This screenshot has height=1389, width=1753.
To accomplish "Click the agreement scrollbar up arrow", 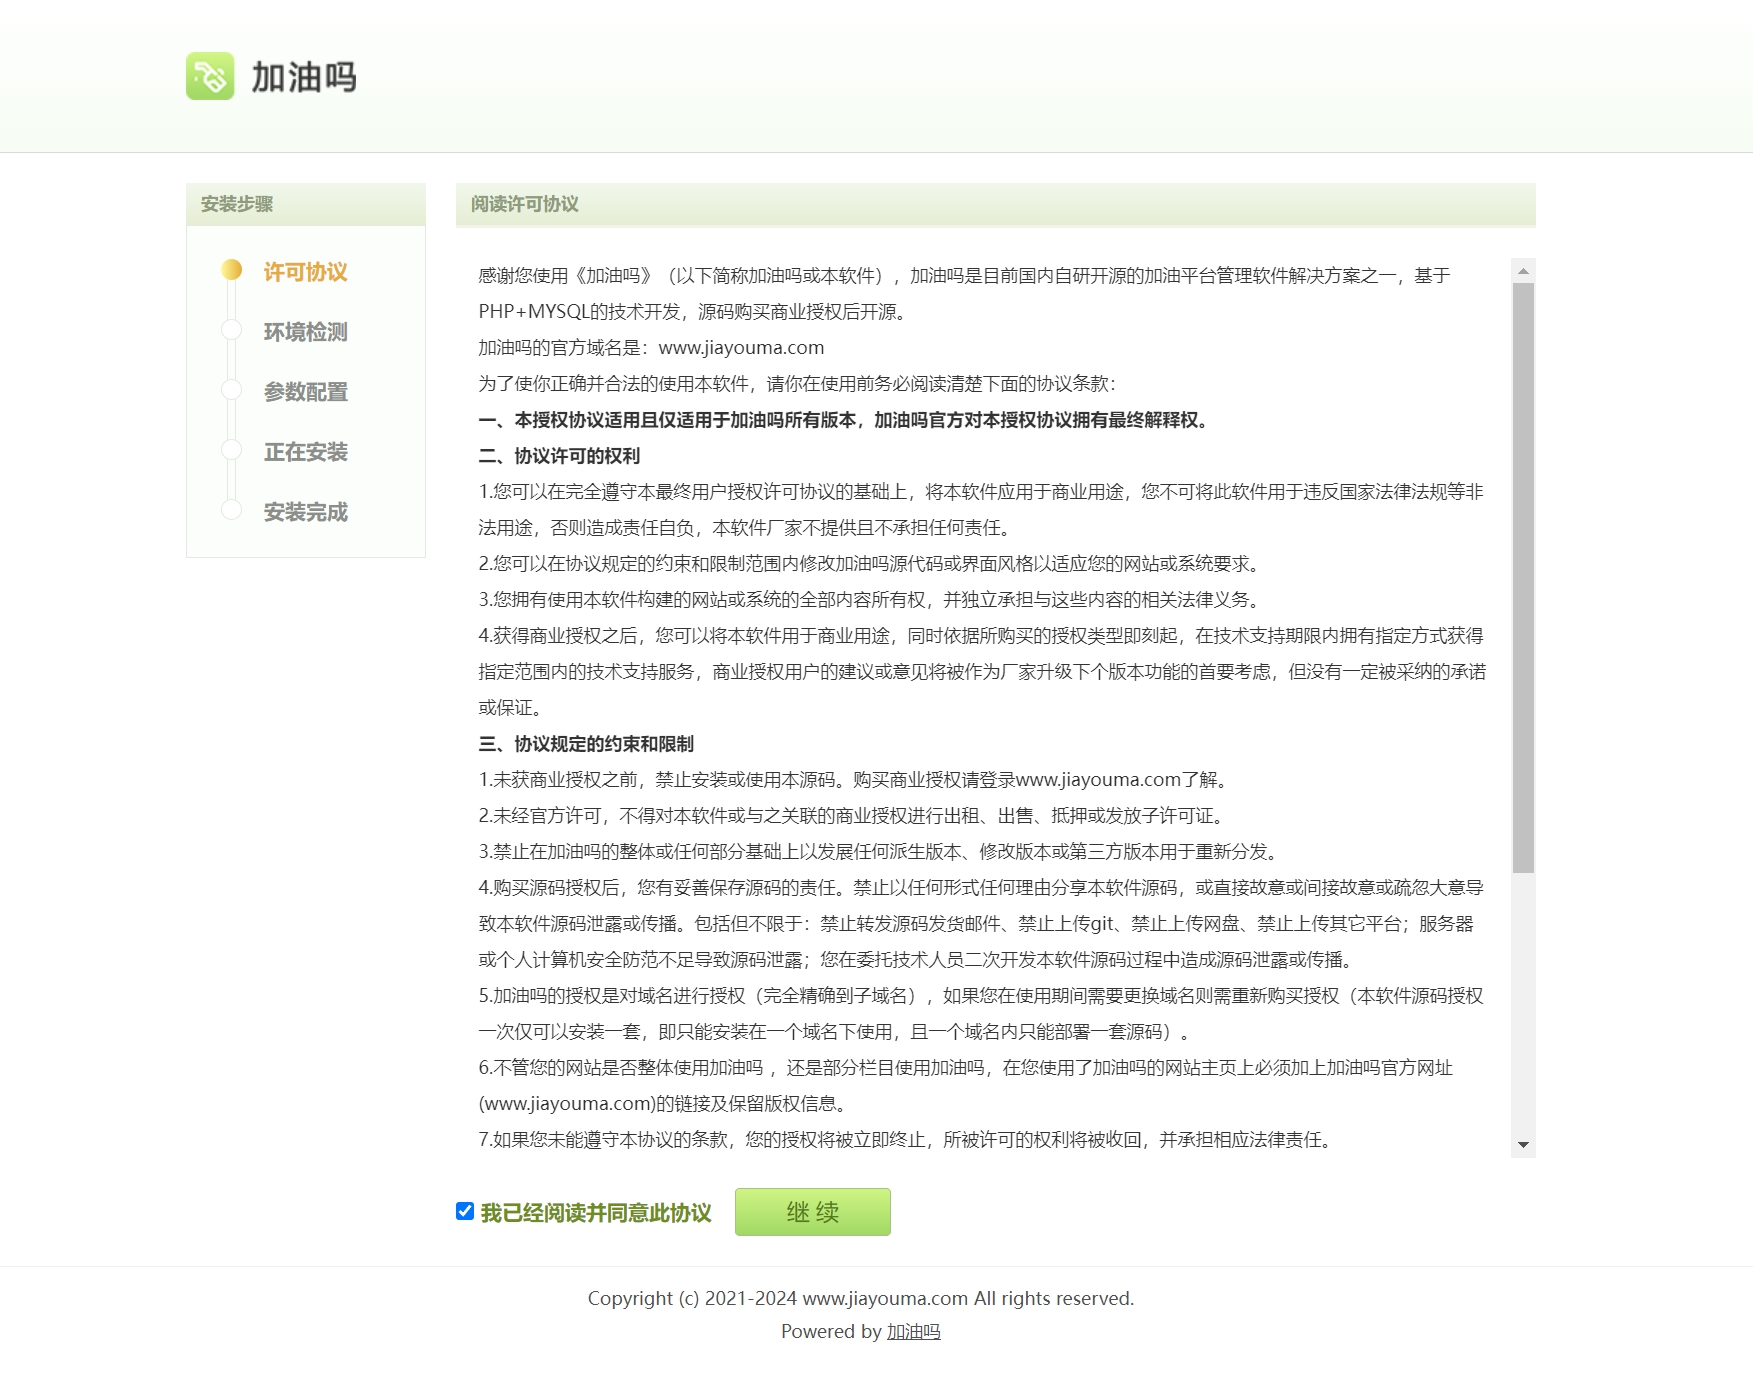I will pos(1523,271).
